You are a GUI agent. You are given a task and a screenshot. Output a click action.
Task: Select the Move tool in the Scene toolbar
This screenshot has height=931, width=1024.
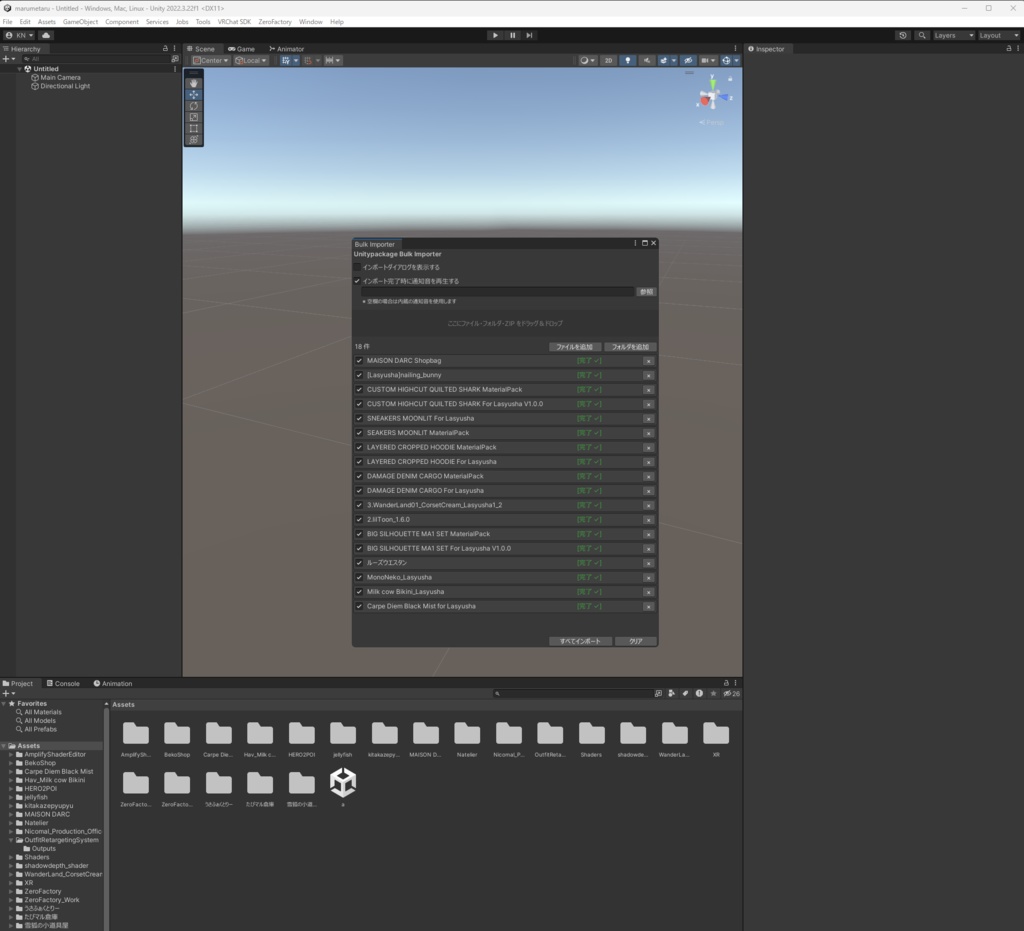[x=193, y=94]
